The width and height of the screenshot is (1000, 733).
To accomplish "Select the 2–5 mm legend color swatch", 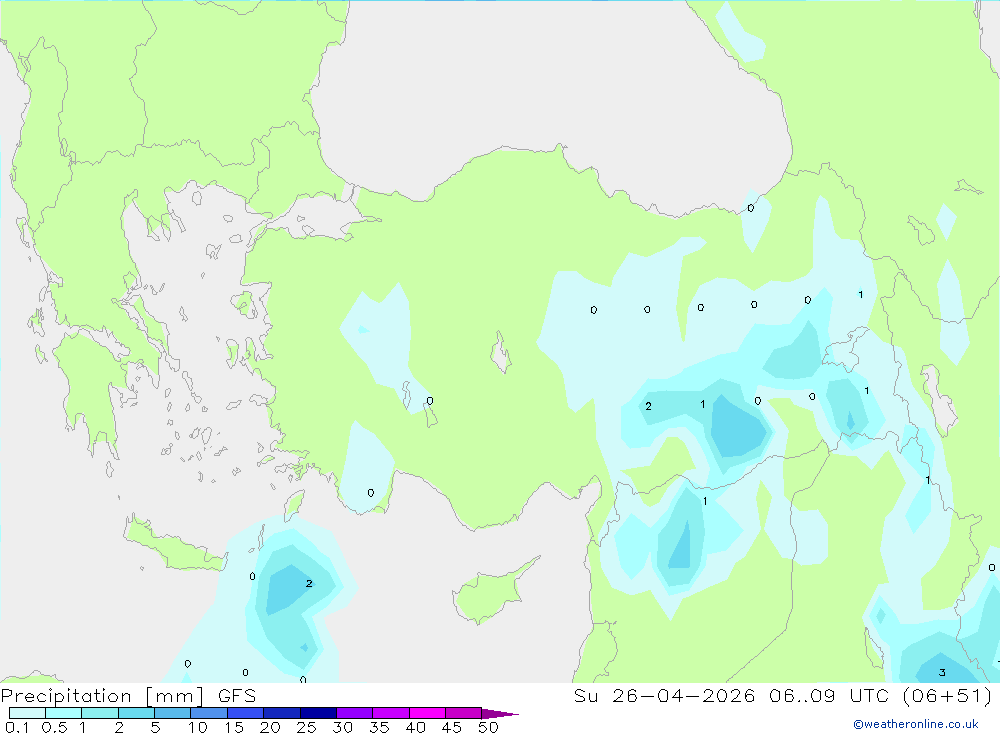I will click(x=136, y=713).
